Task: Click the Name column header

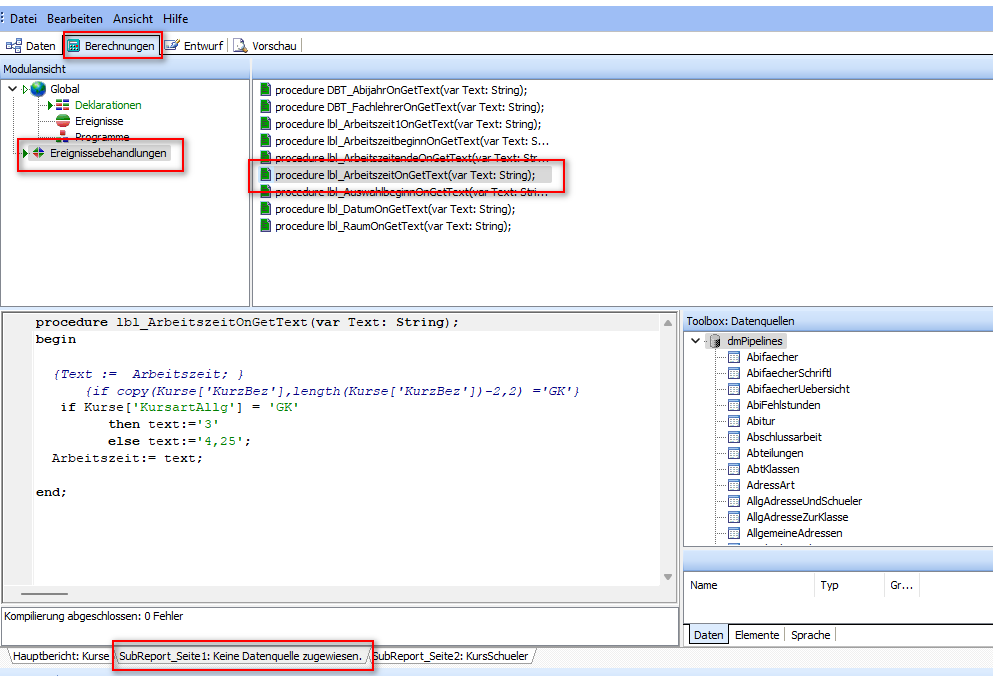Action: pos(704,585)
